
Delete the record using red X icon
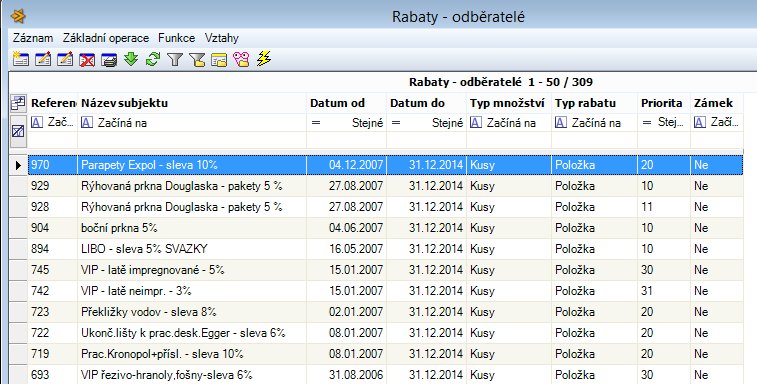click(x=87, y=59)
